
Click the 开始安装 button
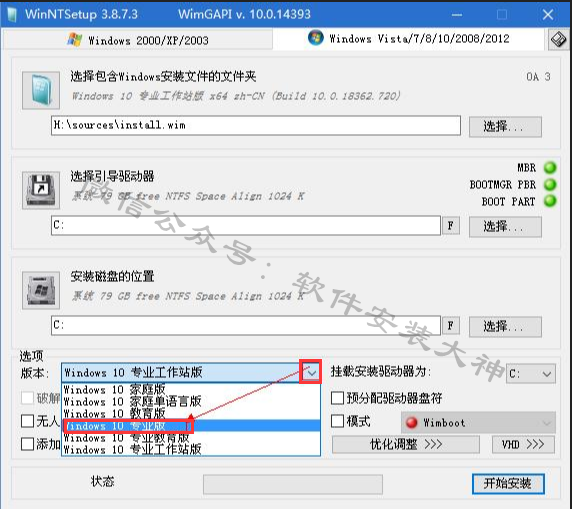coord(508,484)
